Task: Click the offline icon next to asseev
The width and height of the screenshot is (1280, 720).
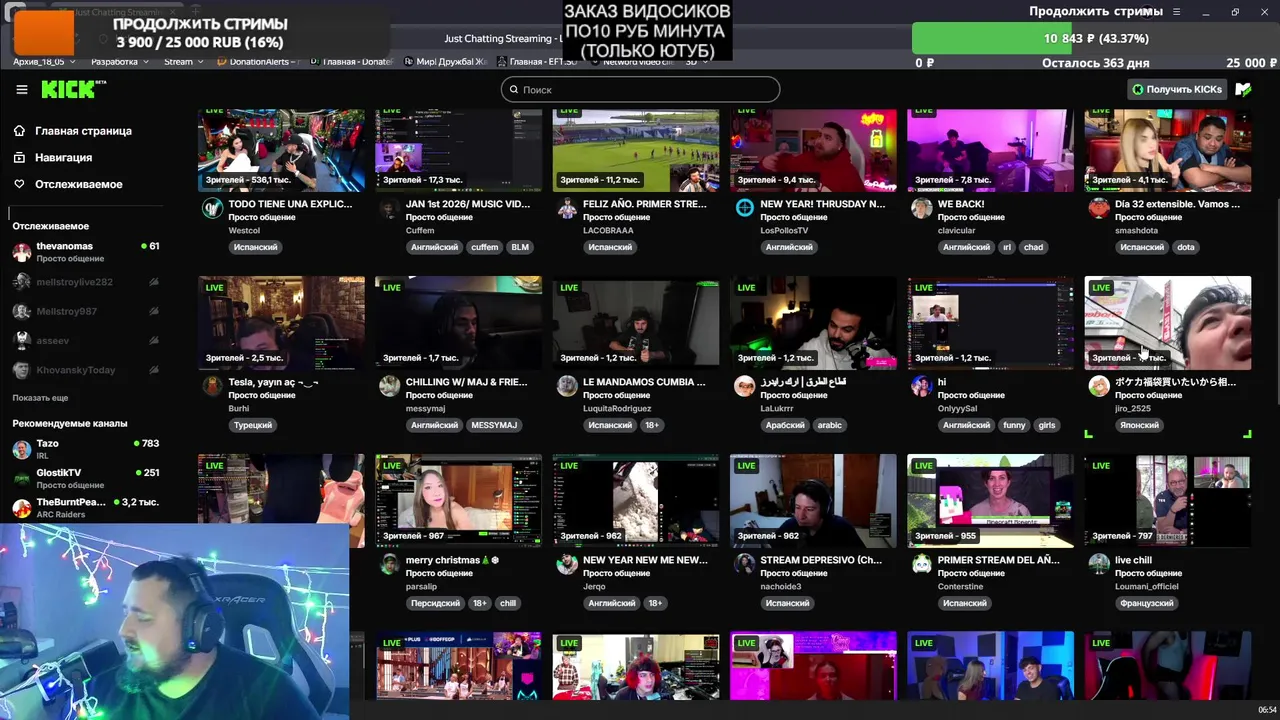Action: (x=153, y=341)
